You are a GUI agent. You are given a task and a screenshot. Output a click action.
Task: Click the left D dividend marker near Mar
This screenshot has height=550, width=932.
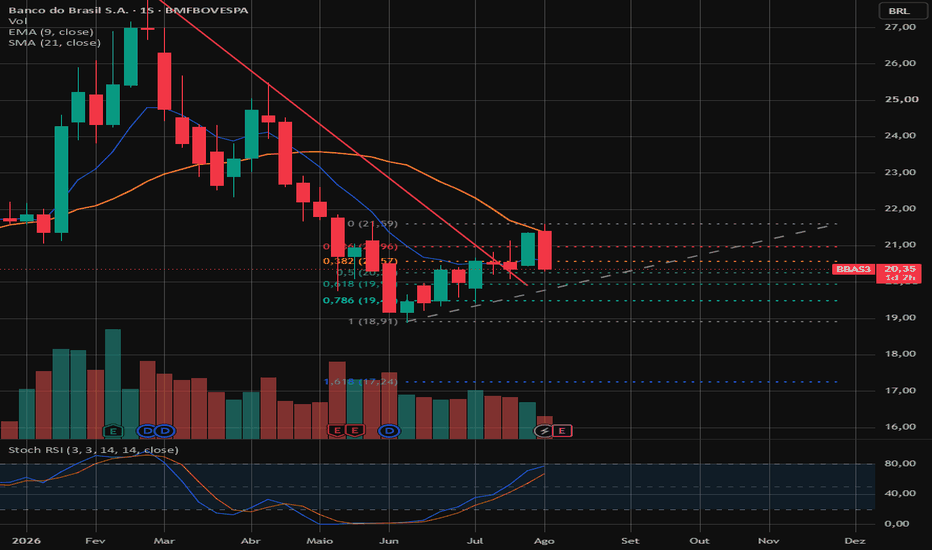[147, 431]
